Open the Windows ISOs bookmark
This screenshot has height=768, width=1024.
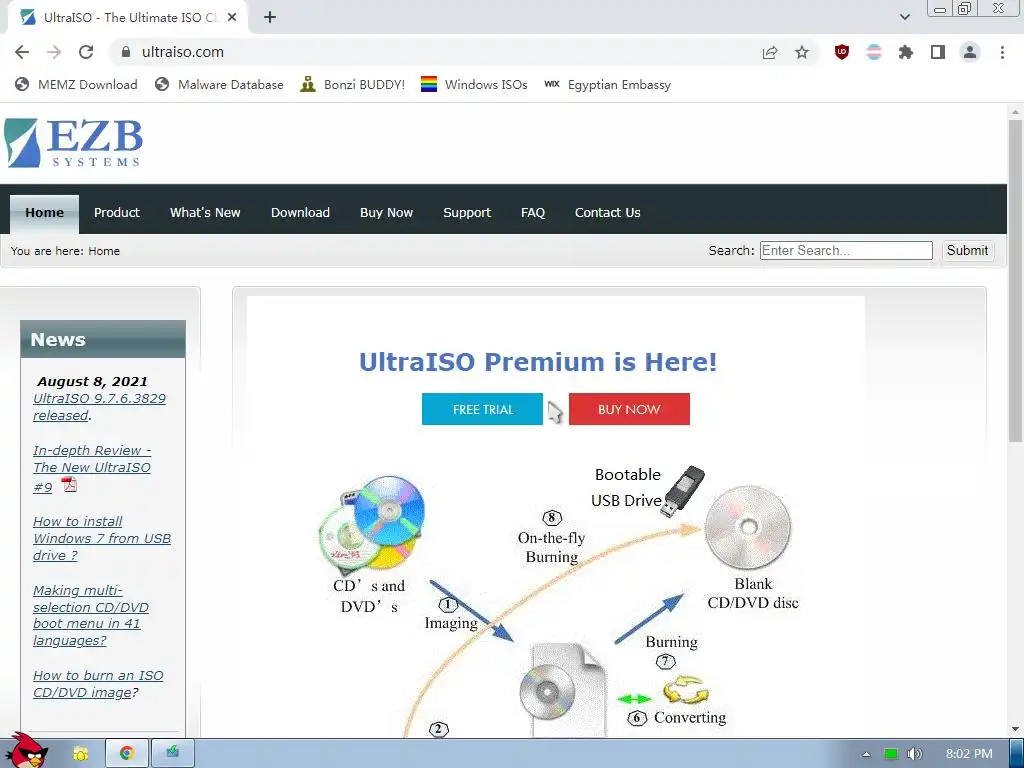coord(474,84)
